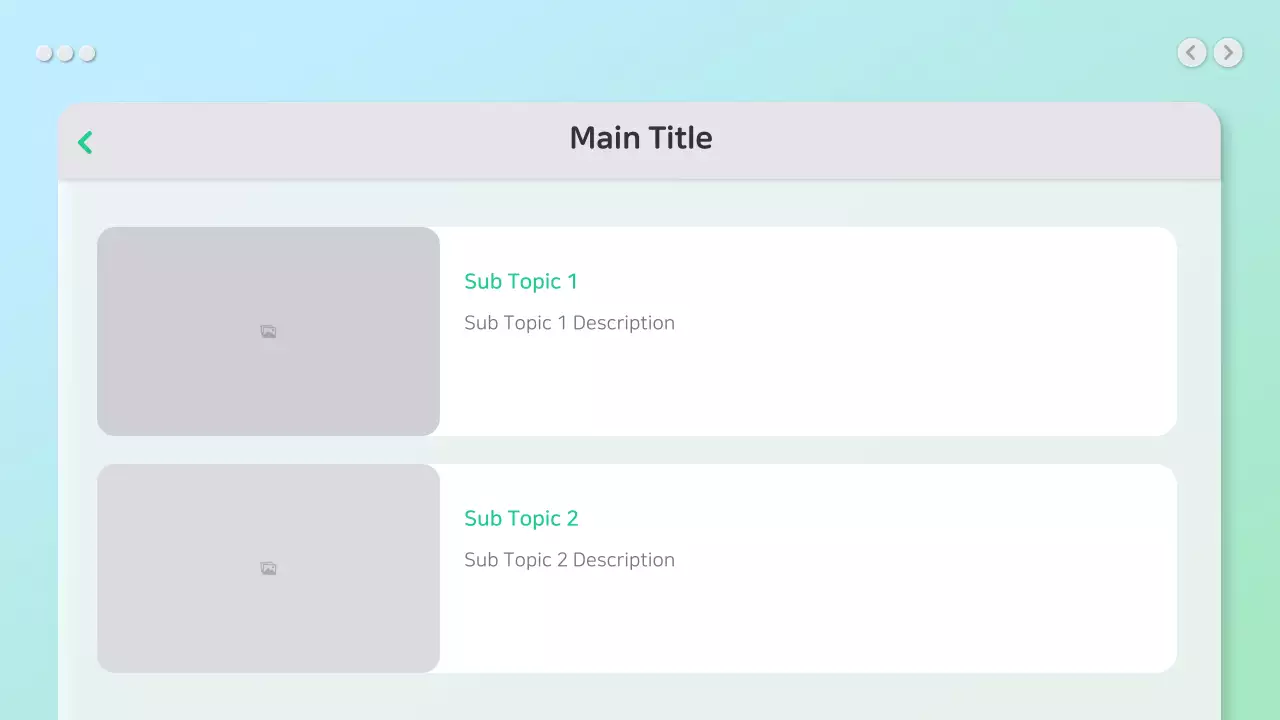Image resolution: width=1280 pixels, height=720 pixels.
Task: Open the Sub Topic 1 title link
Action: (520, 282)
